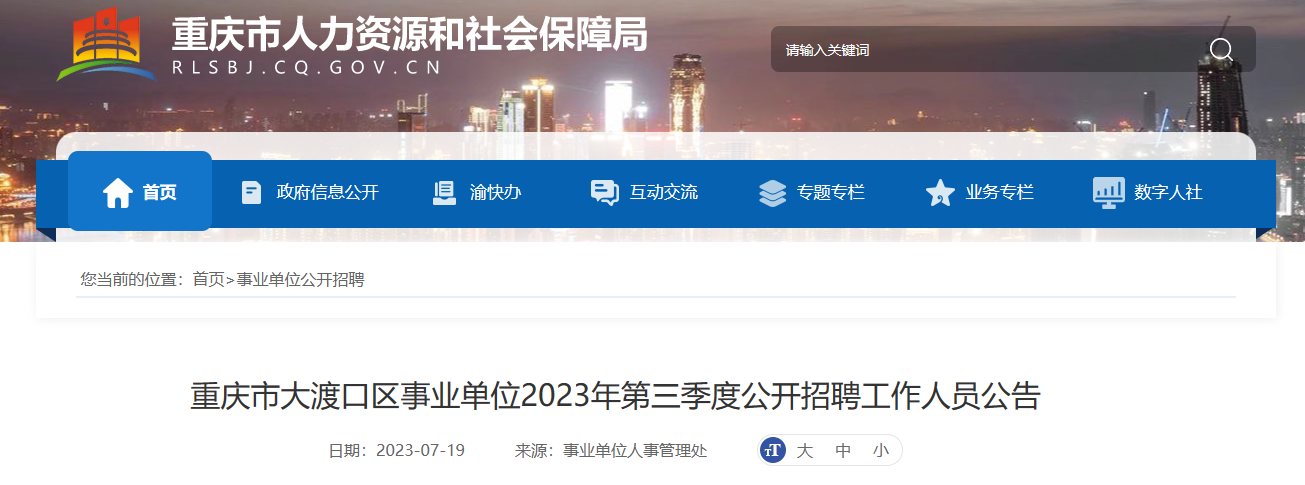Set font size to 中
Image resolution: width=1305 pixels, height=485 pixels.
click(x=843, y=450)
